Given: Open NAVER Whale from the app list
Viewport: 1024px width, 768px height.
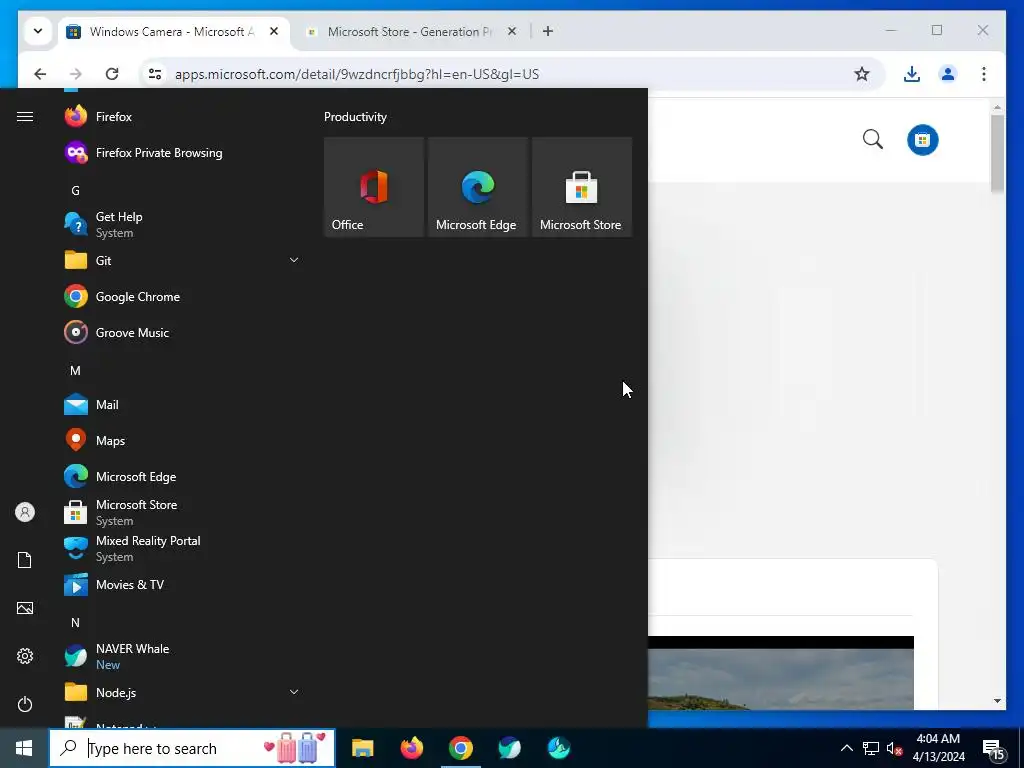Looking at the screenshot, I should click(182, 656).
